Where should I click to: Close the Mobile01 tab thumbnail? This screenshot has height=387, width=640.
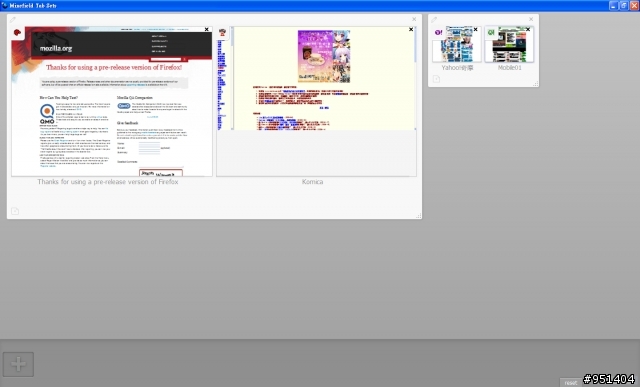click(528, 29)
